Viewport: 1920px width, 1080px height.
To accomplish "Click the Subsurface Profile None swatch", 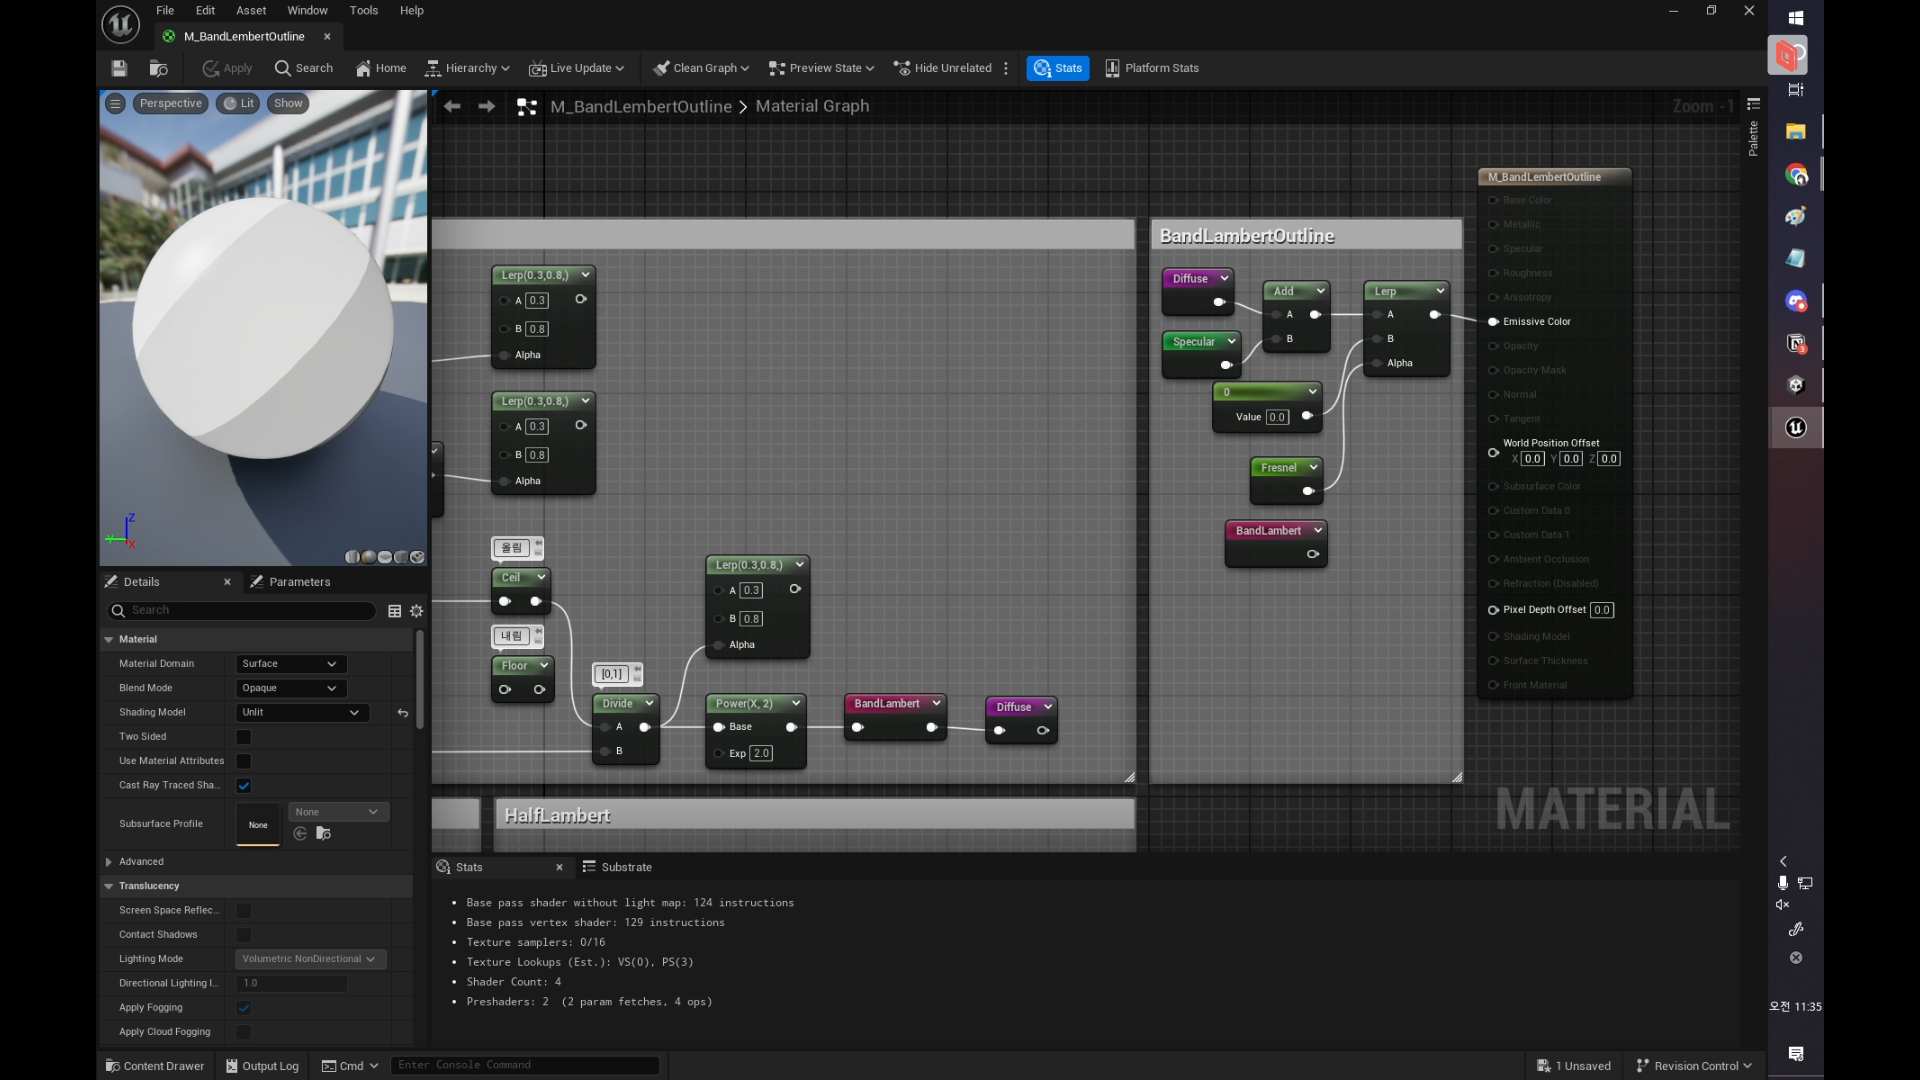I will pyautogui.click(x=258, y=825).
